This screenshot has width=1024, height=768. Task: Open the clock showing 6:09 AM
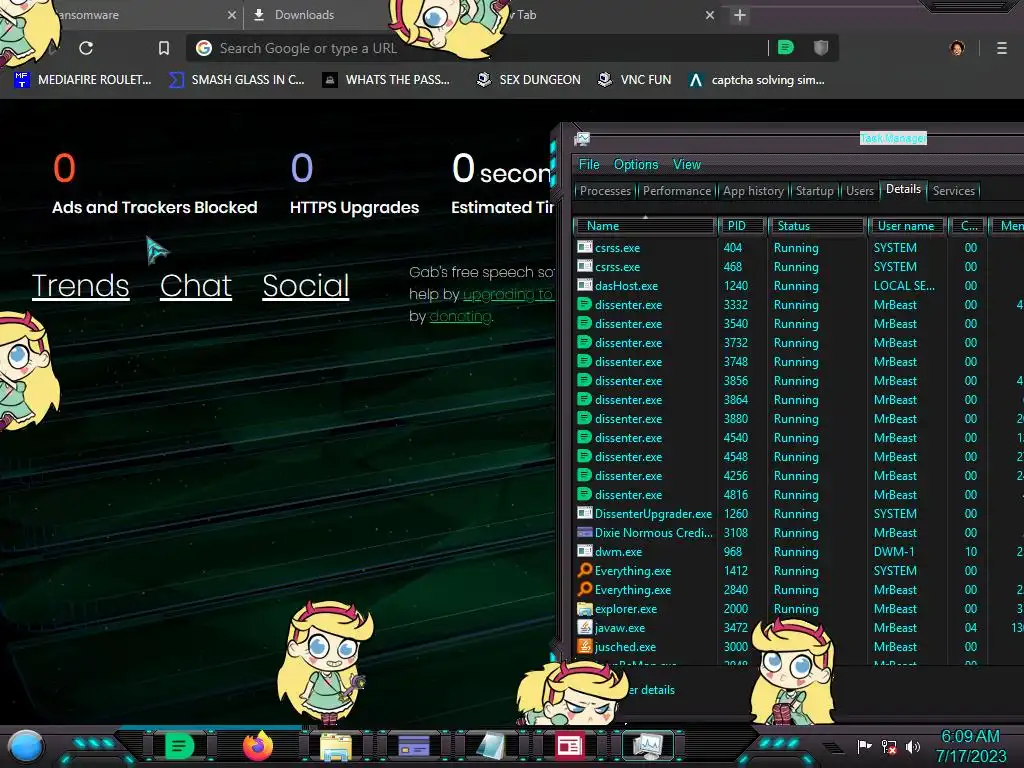click(970, 746)
